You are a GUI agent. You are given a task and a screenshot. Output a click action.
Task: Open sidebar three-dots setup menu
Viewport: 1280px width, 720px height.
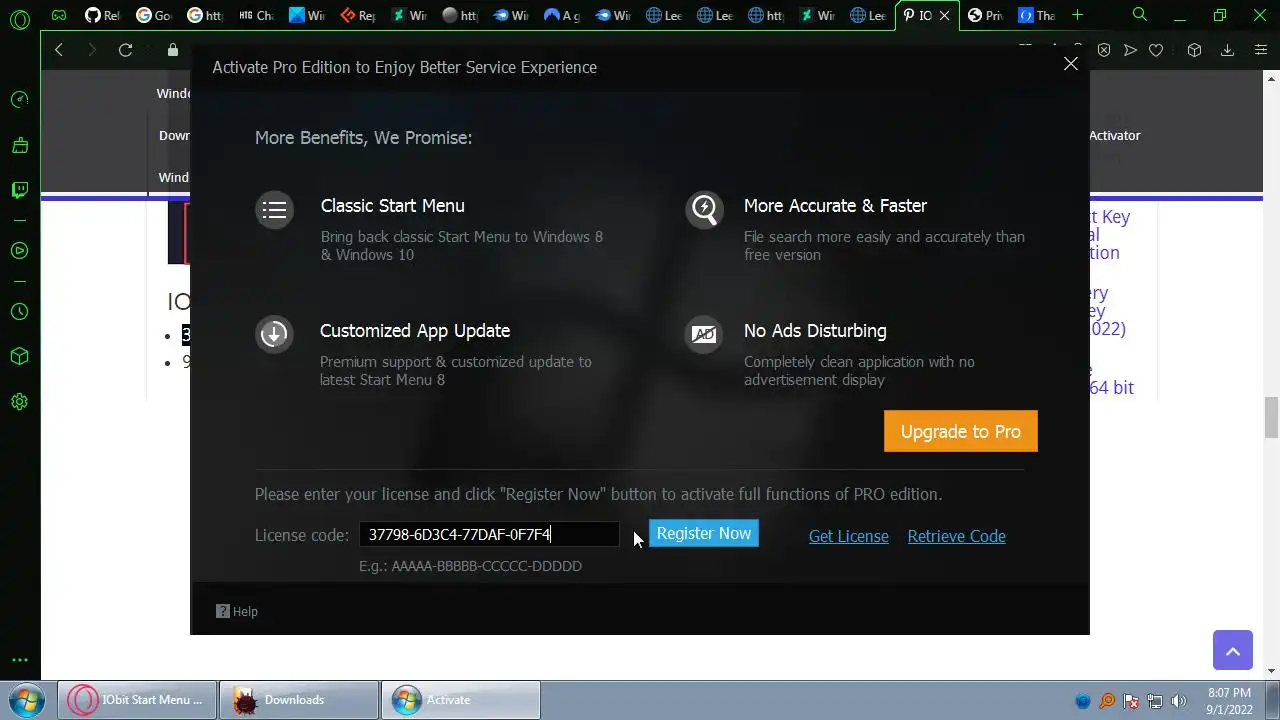pos(19,660)
